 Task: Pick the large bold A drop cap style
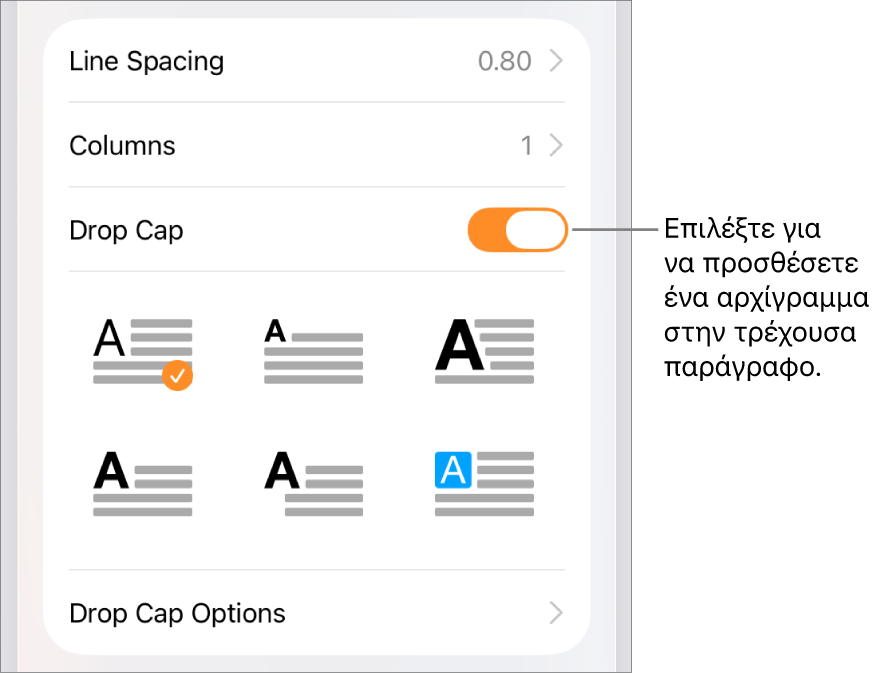coord(484,351)
